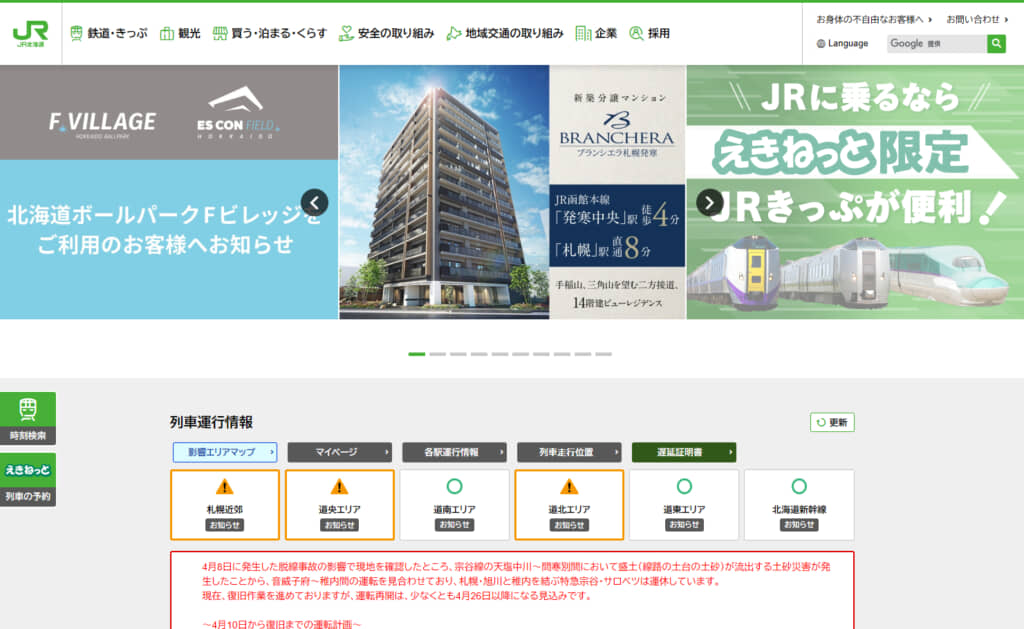Click the building icon beside 企業

point(583,33)
